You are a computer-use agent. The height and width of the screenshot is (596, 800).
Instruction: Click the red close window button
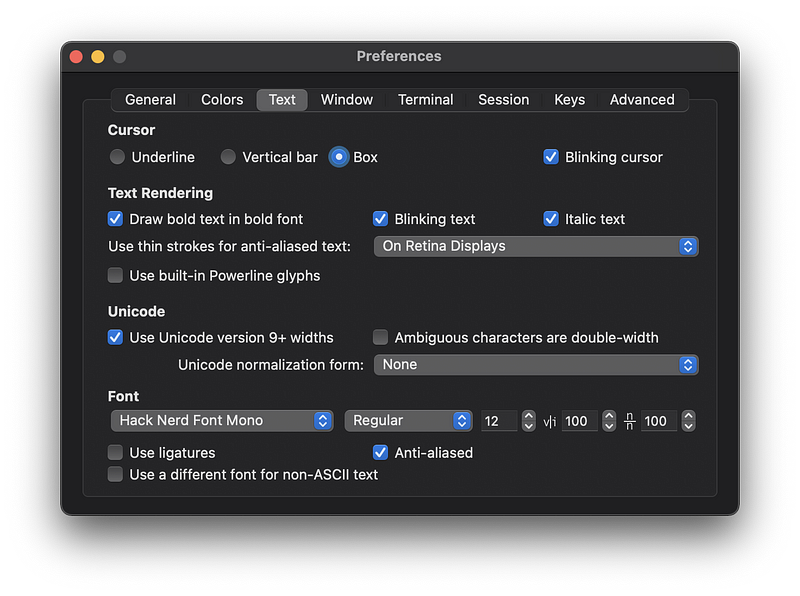tap(76, 57)
